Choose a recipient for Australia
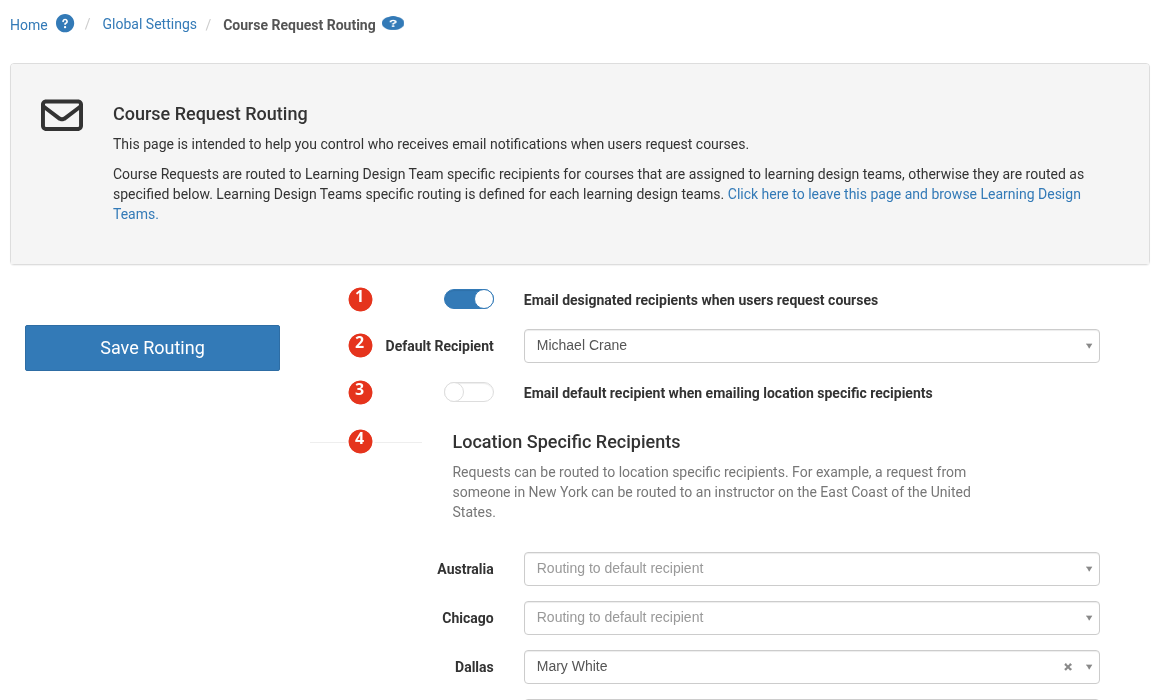 [x=812, y=569]
